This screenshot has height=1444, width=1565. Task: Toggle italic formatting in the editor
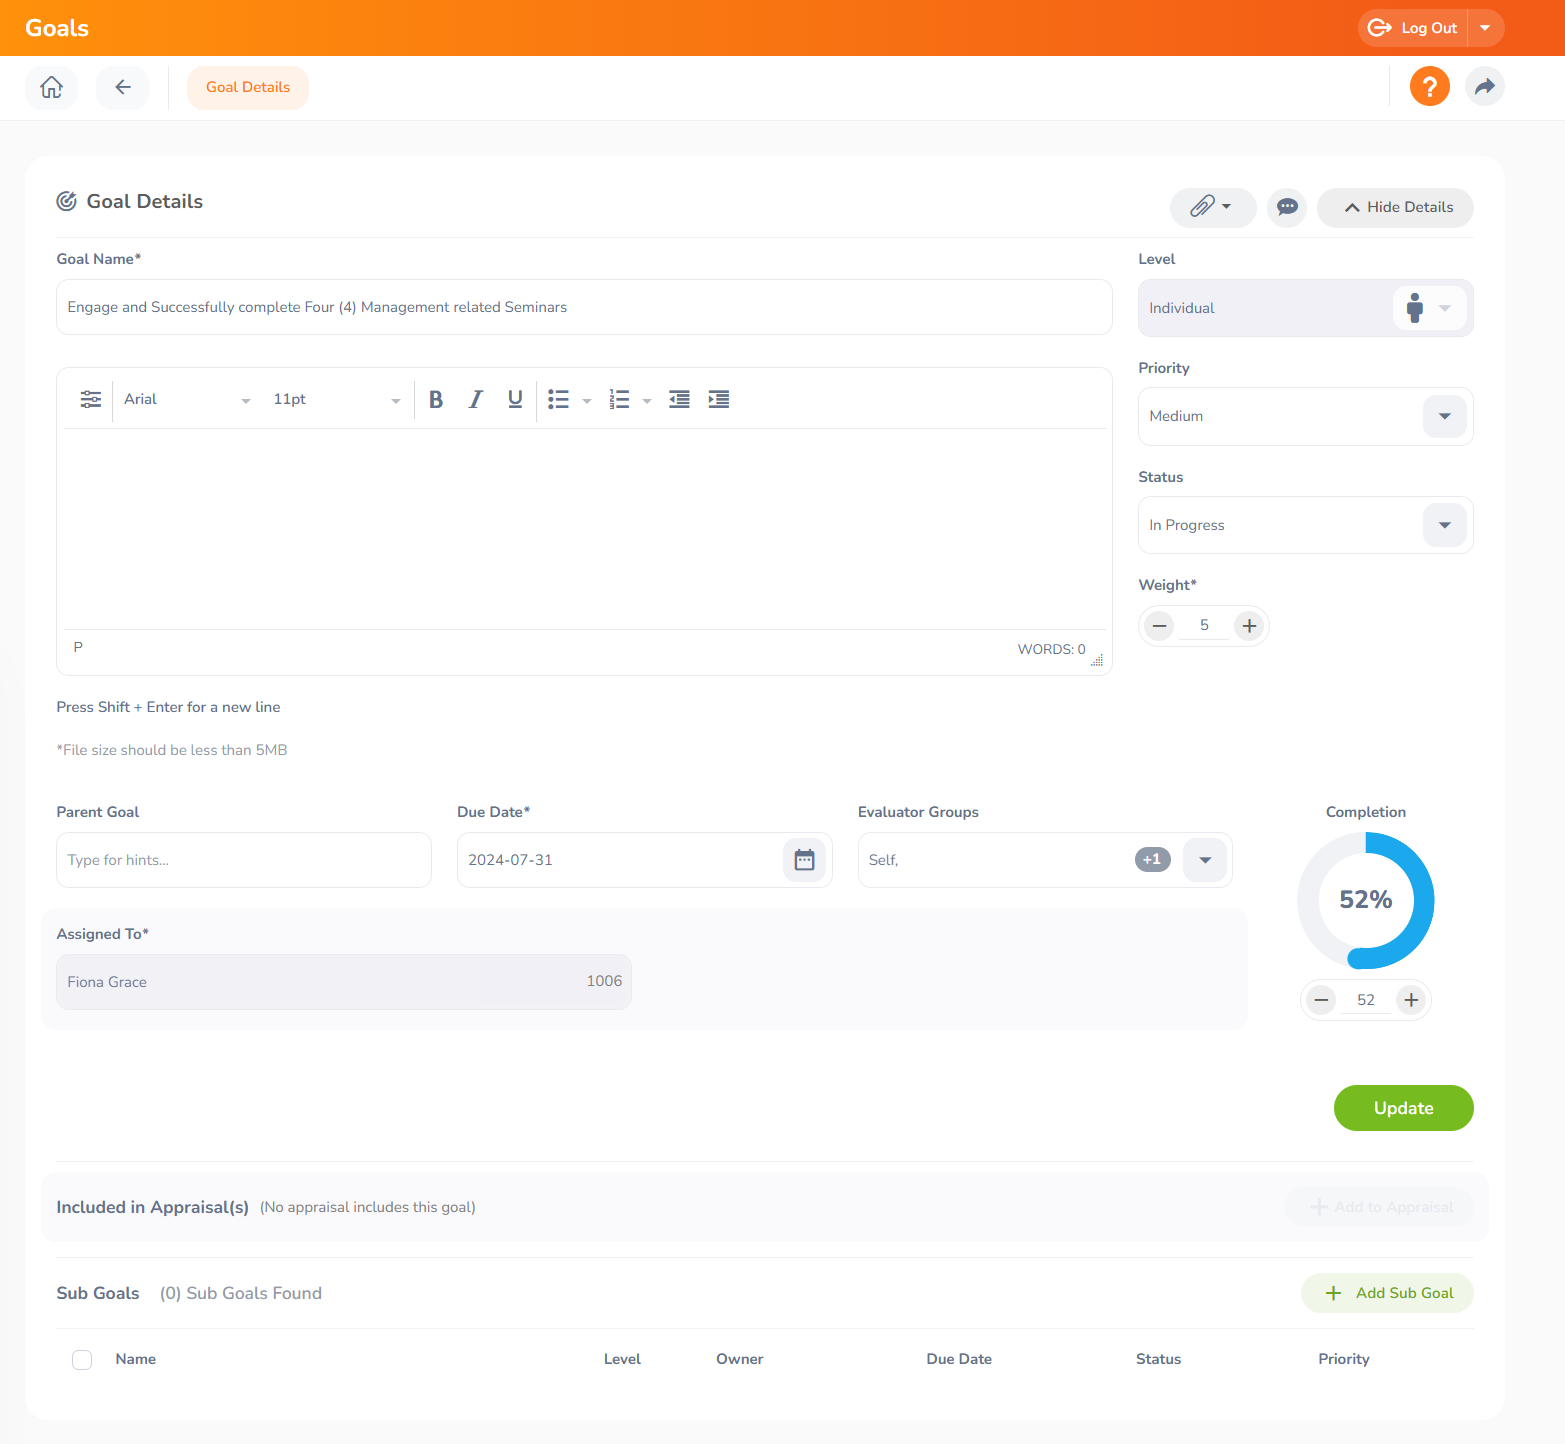tap(476, 400)
